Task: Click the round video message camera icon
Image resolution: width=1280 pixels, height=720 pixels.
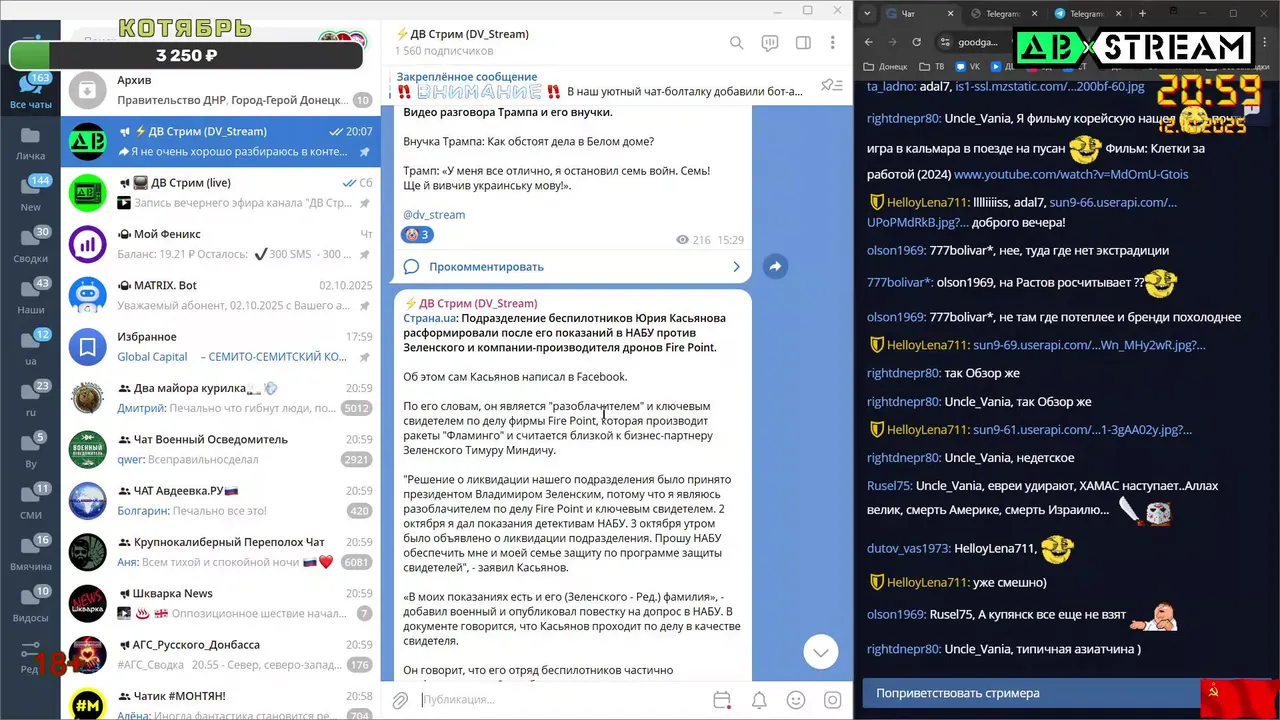Action: 832,700
